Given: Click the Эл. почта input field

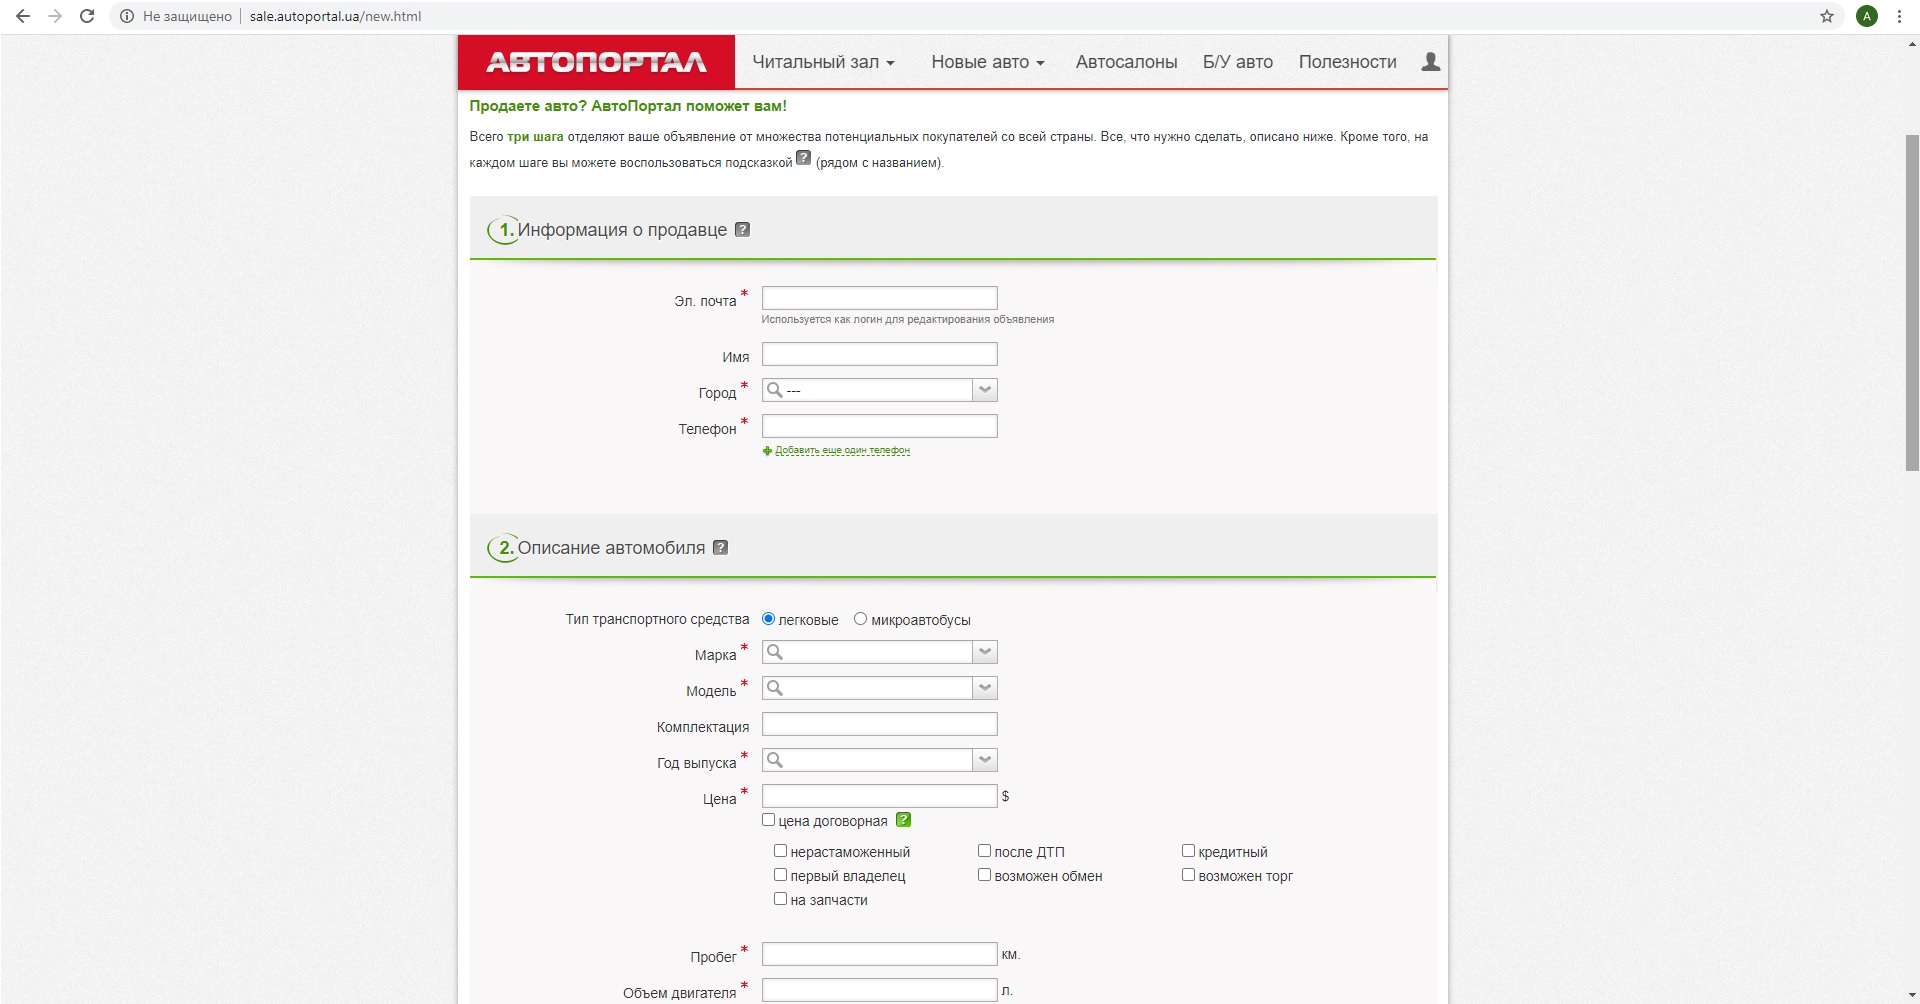Looking at the screenshot, I should [x=879, y=298].
